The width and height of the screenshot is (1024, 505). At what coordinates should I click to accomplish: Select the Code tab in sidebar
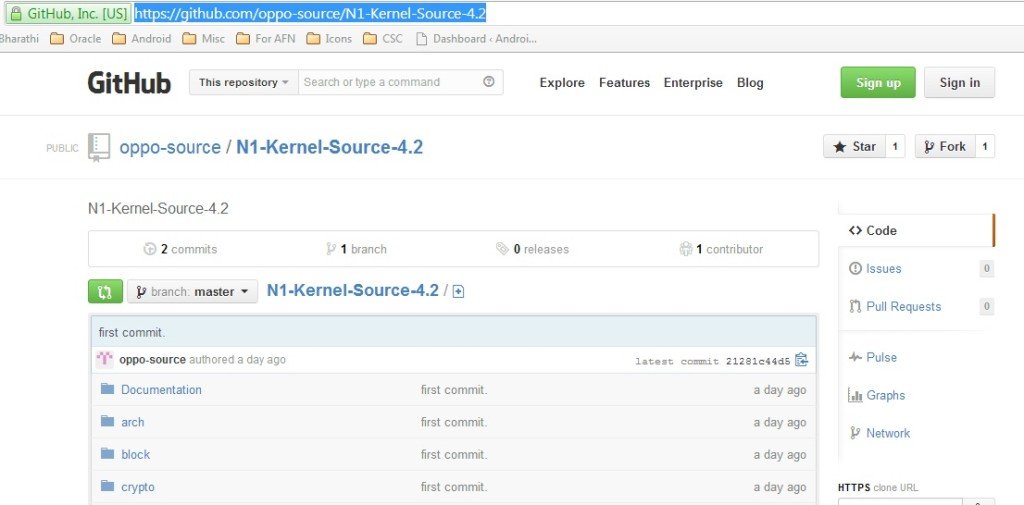[916, 230]
